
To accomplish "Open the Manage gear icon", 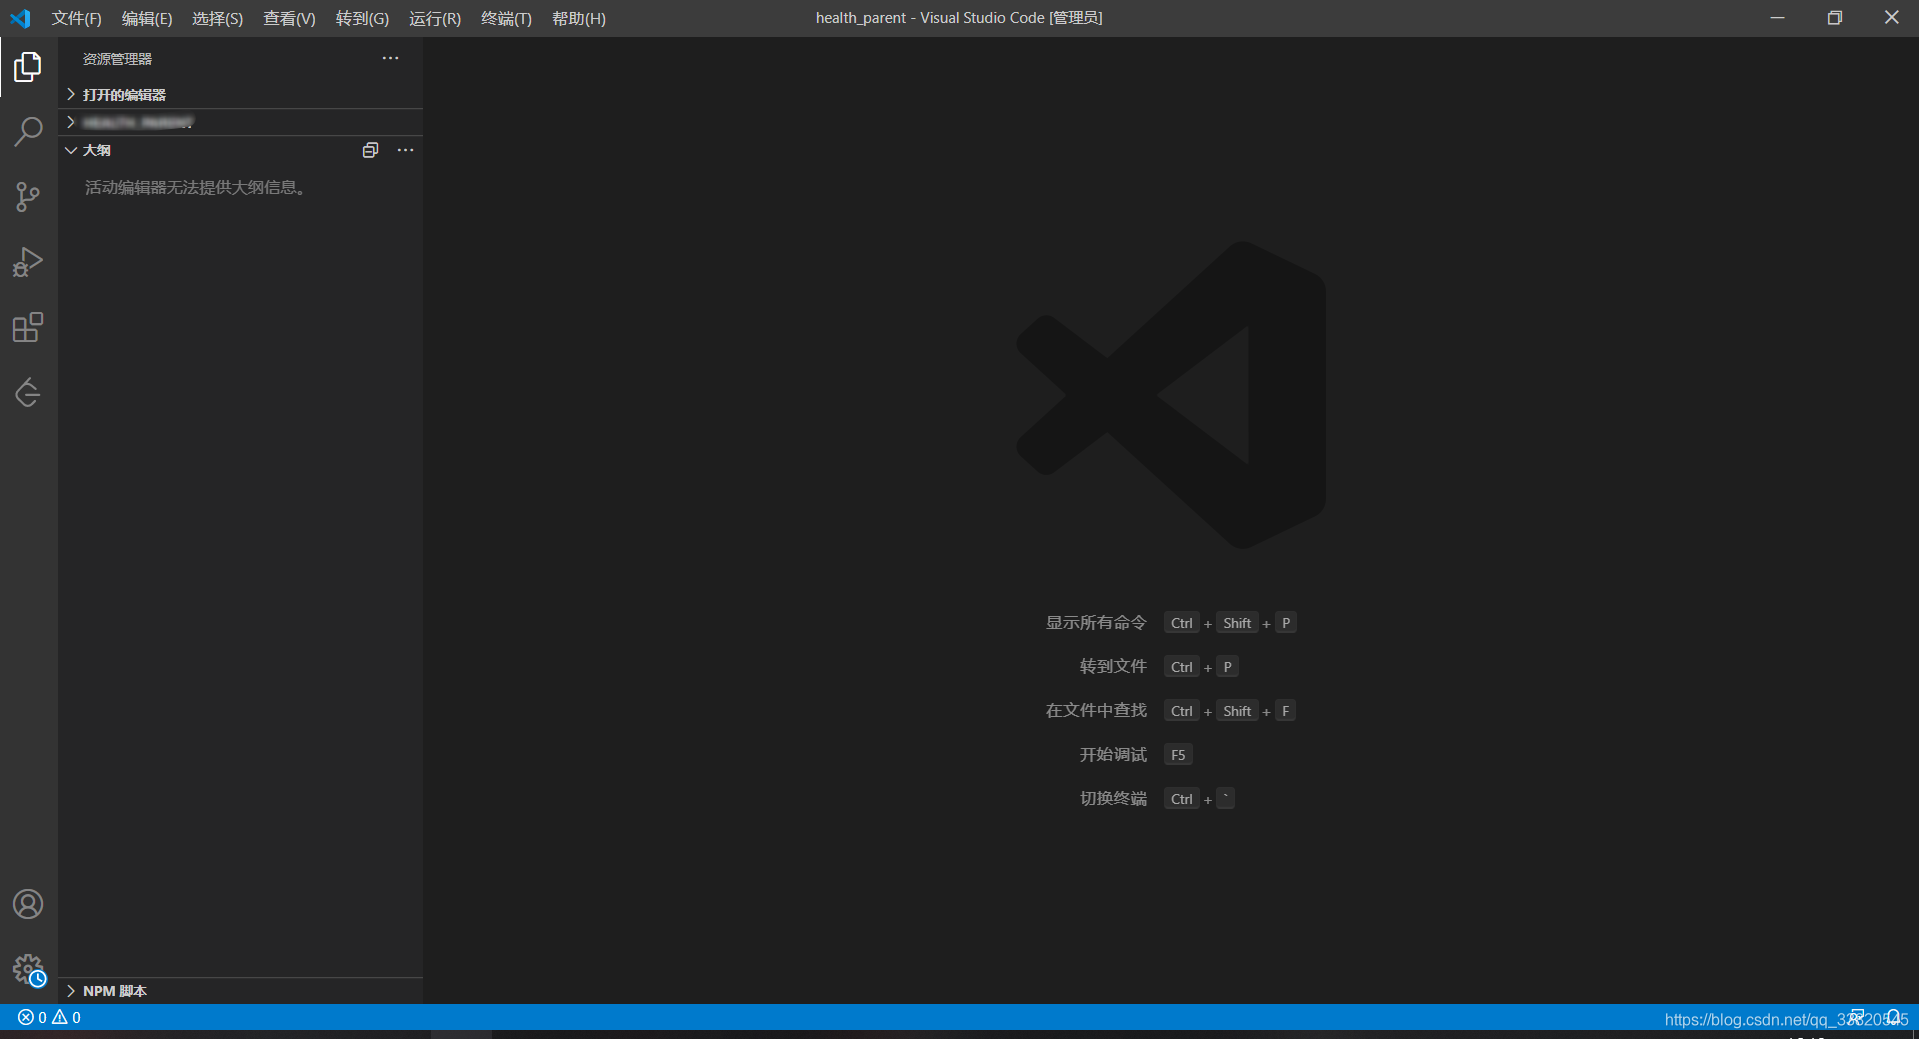I will click(x=28, y=969).
